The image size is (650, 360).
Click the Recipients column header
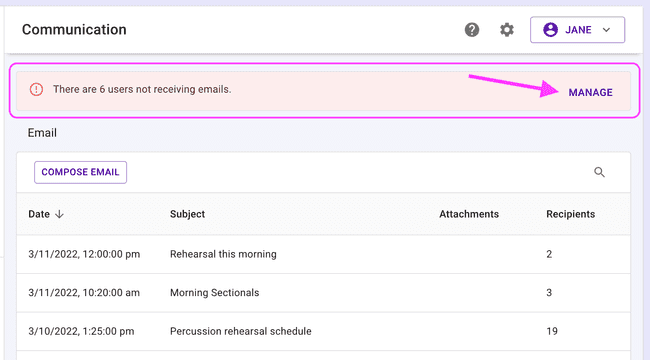570,214
